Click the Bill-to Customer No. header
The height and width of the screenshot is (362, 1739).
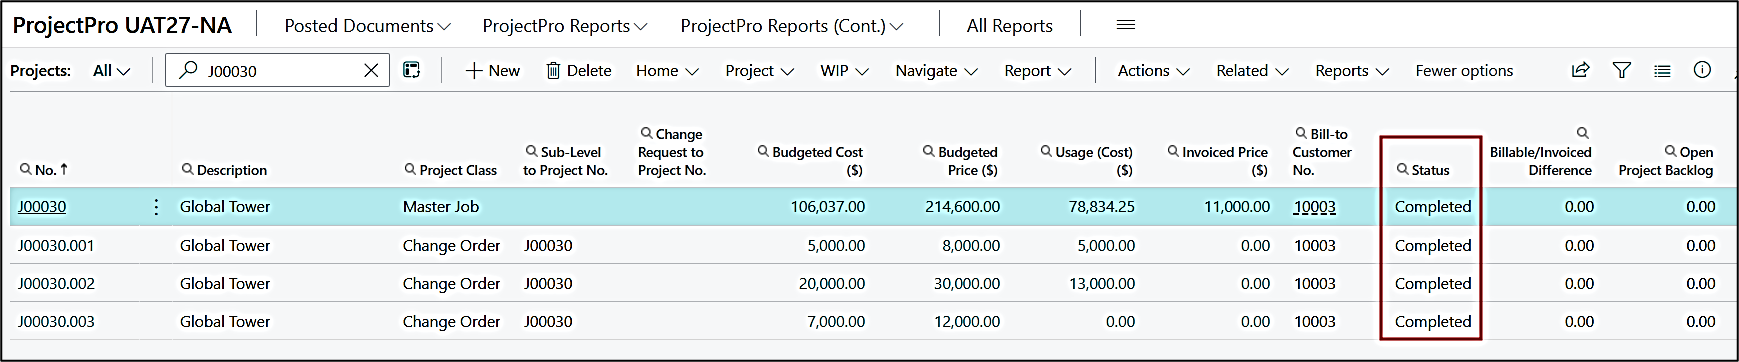tap(1322, 152)
